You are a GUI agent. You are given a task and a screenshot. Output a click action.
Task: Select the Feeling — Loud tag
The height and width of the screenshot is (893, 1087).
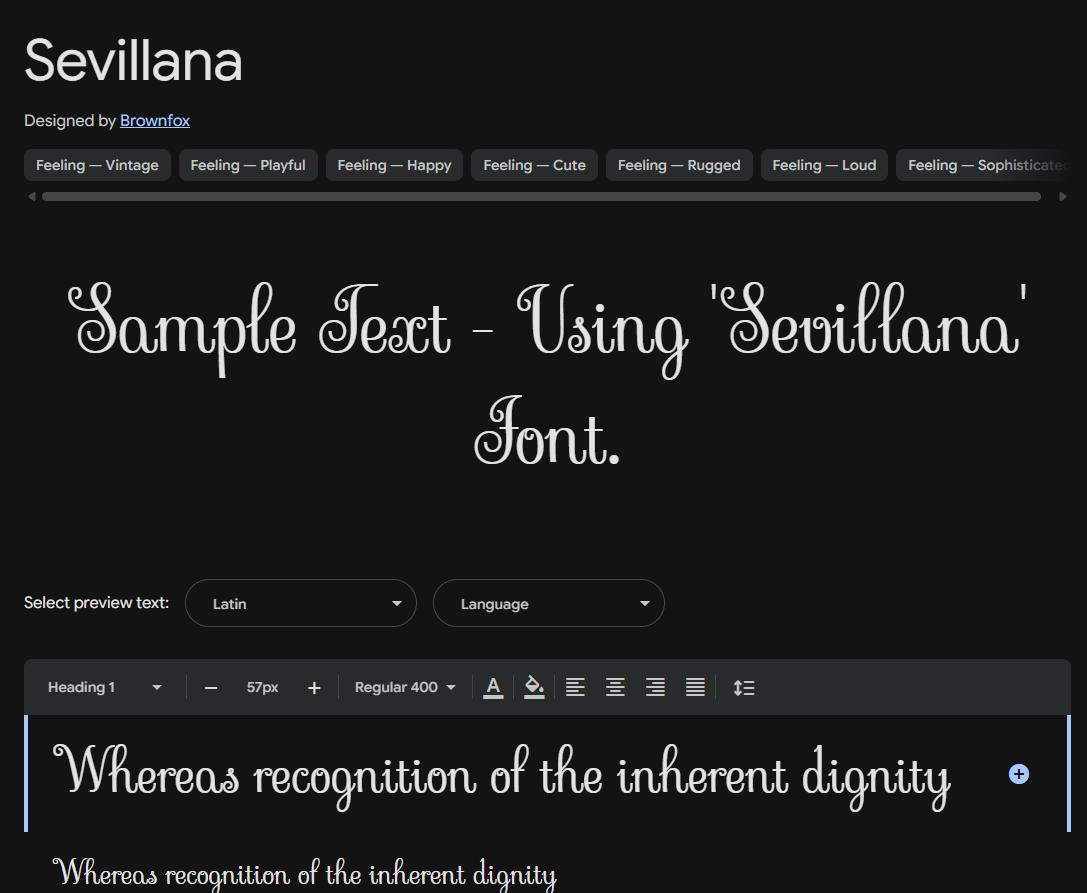coord(824,165)
